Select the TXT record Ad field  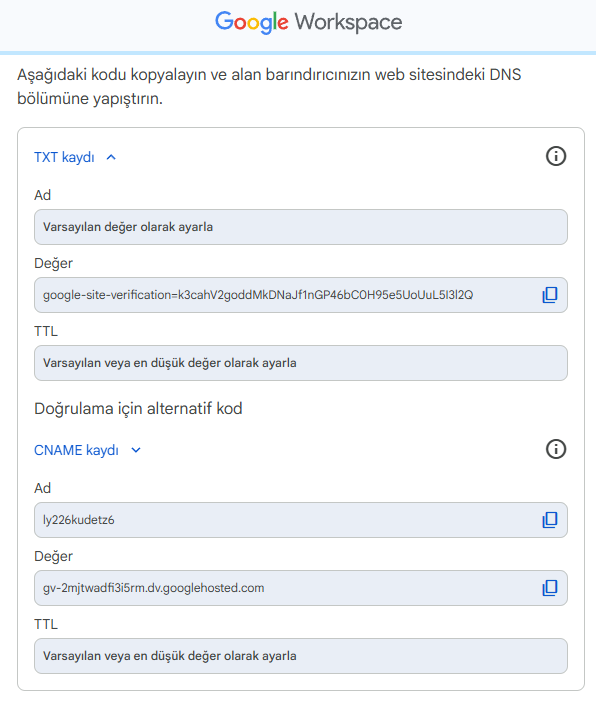click(x=301, y=227)
